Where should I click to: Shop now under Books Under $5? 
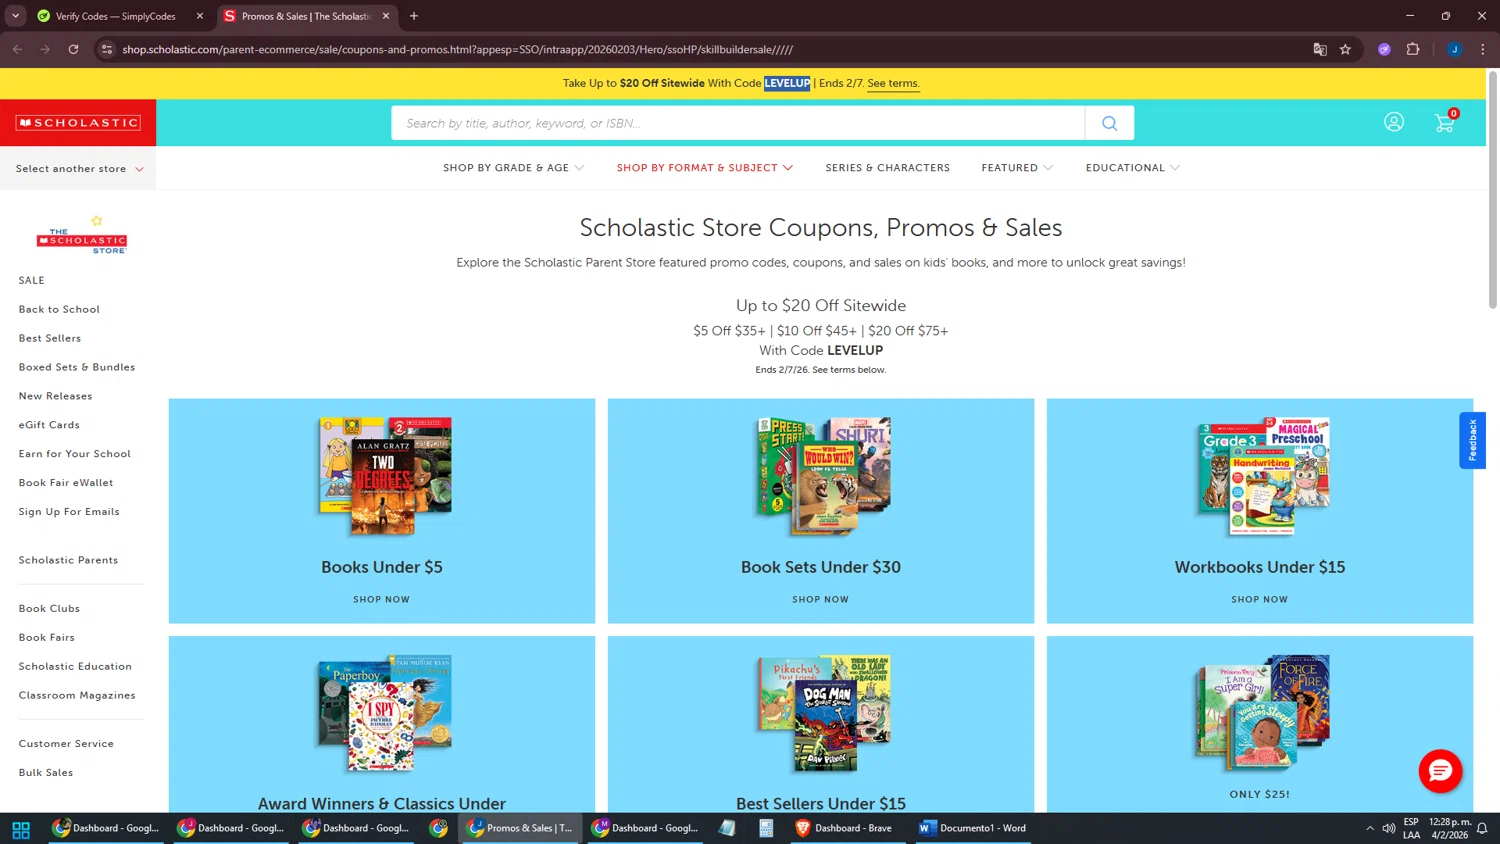click(381, 600)
